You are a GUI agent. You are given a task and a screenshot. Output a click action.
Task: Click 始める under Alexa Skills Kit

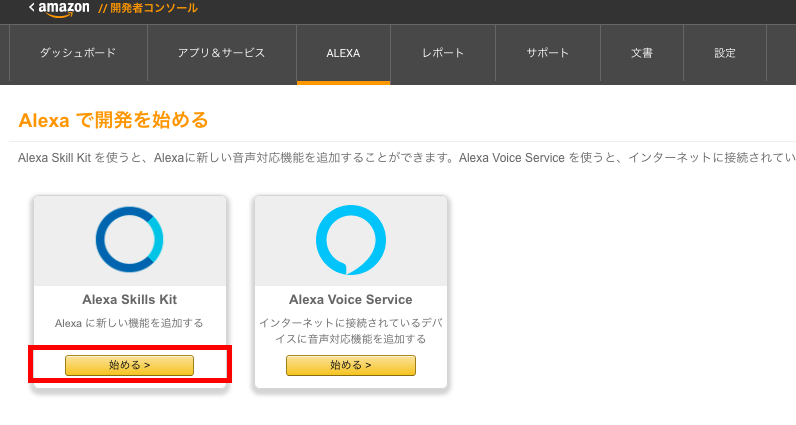129,365
